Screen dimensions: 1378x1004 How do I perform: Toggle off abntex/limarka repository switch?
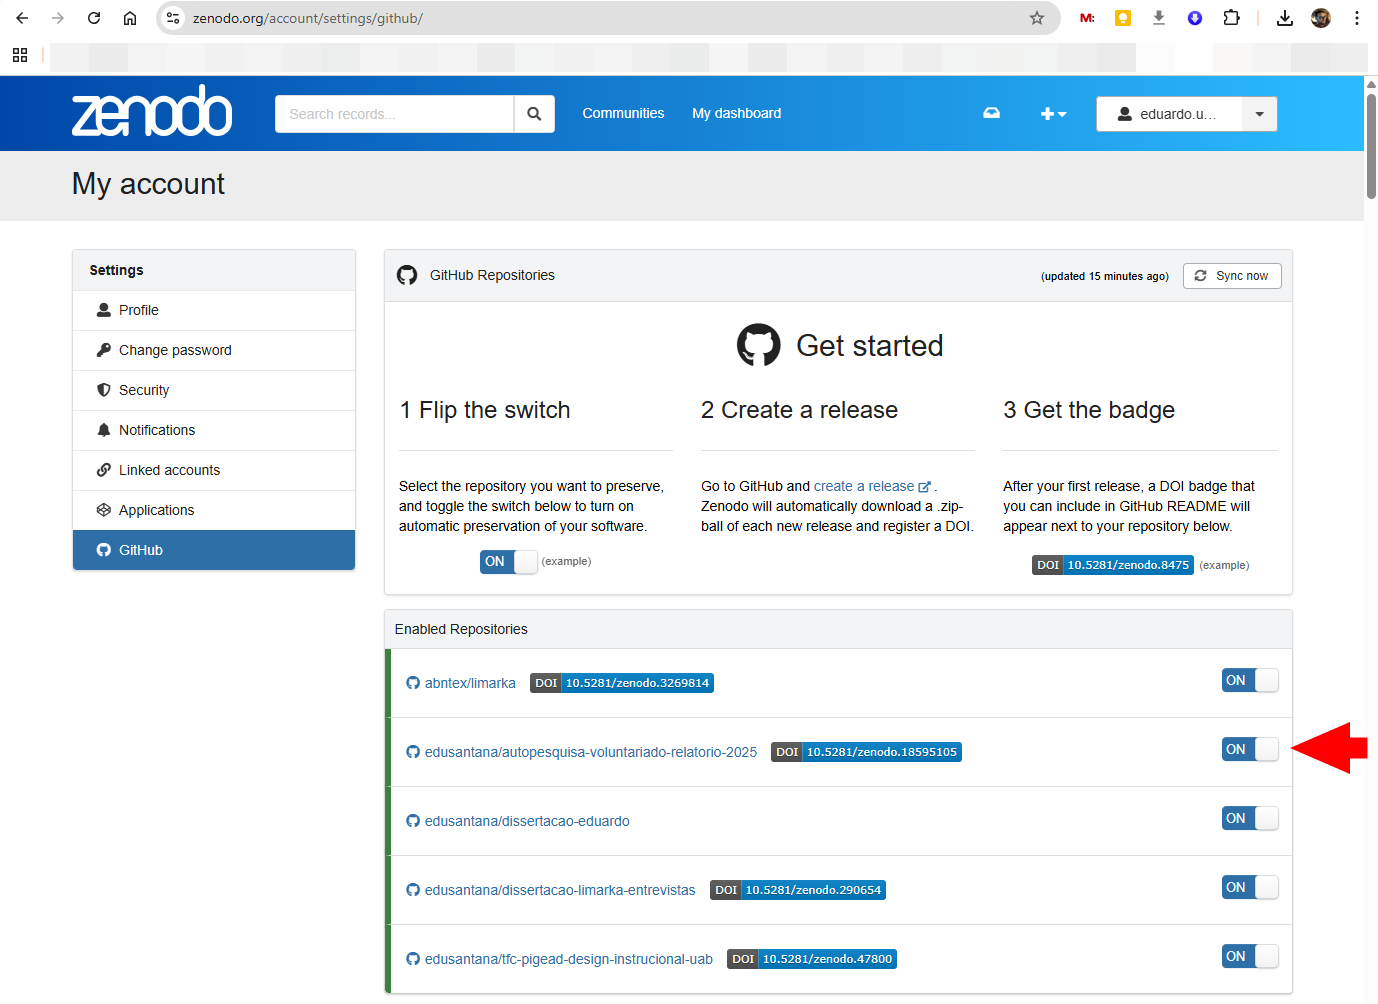pyautogui.click(x=1250, y=681)
